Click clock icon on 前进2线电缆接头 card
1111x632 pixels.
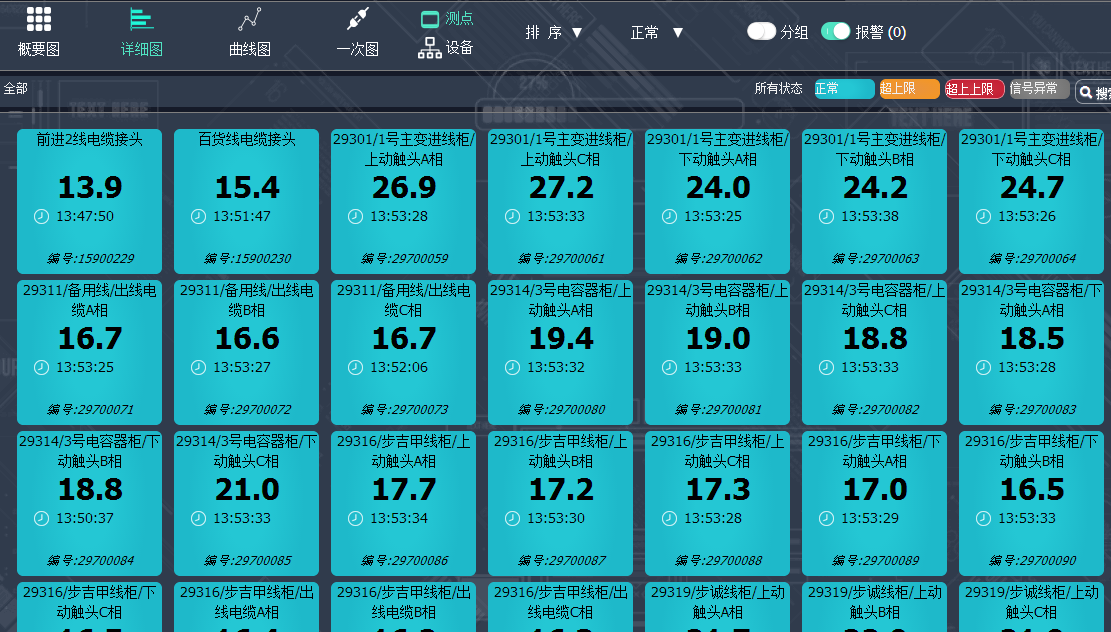42,216
